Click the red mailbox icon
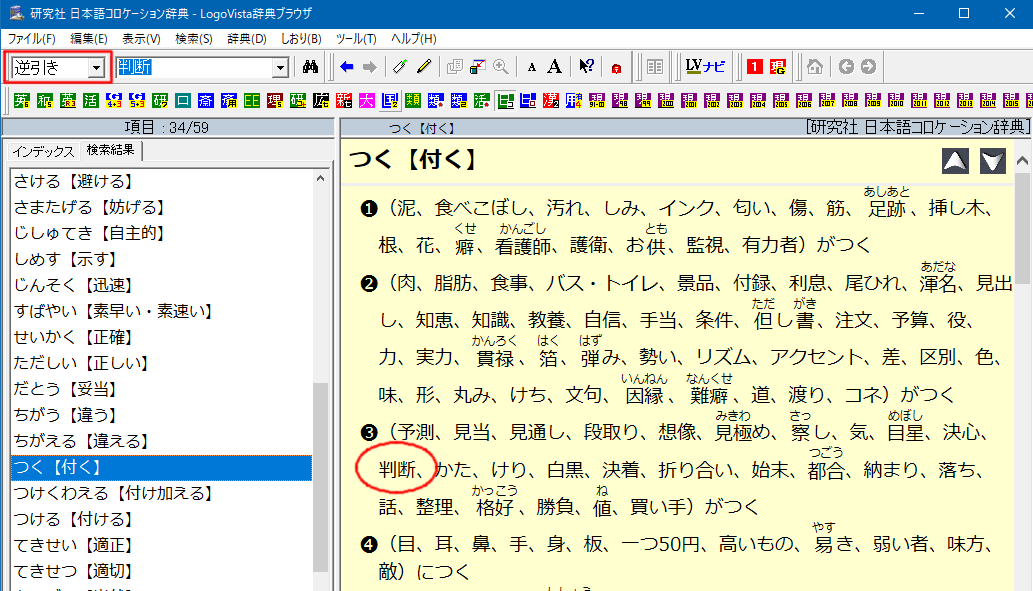The image size is (1033, 591). (616, 68)
